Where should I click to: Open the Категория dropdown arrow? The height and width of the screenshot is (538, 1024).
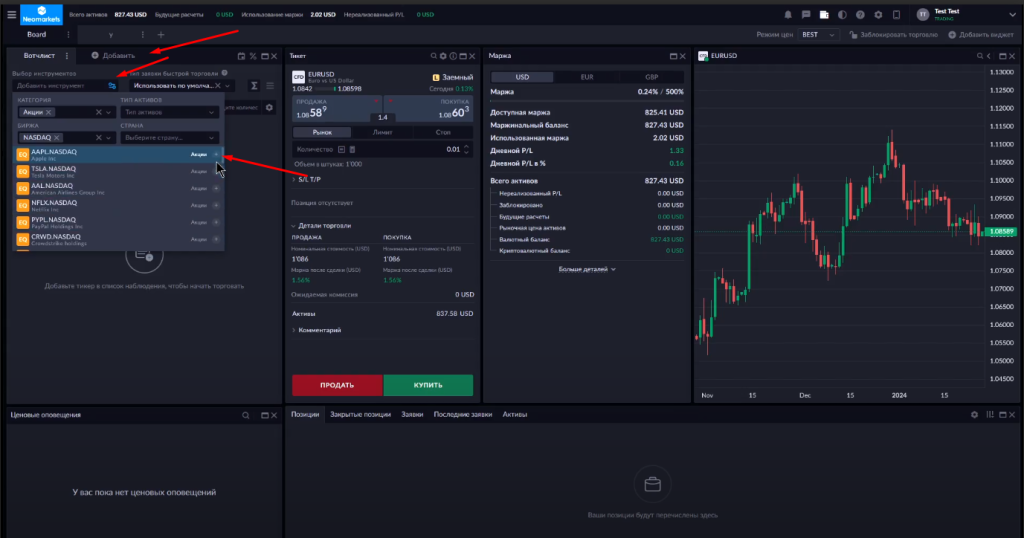pos(108,112)
